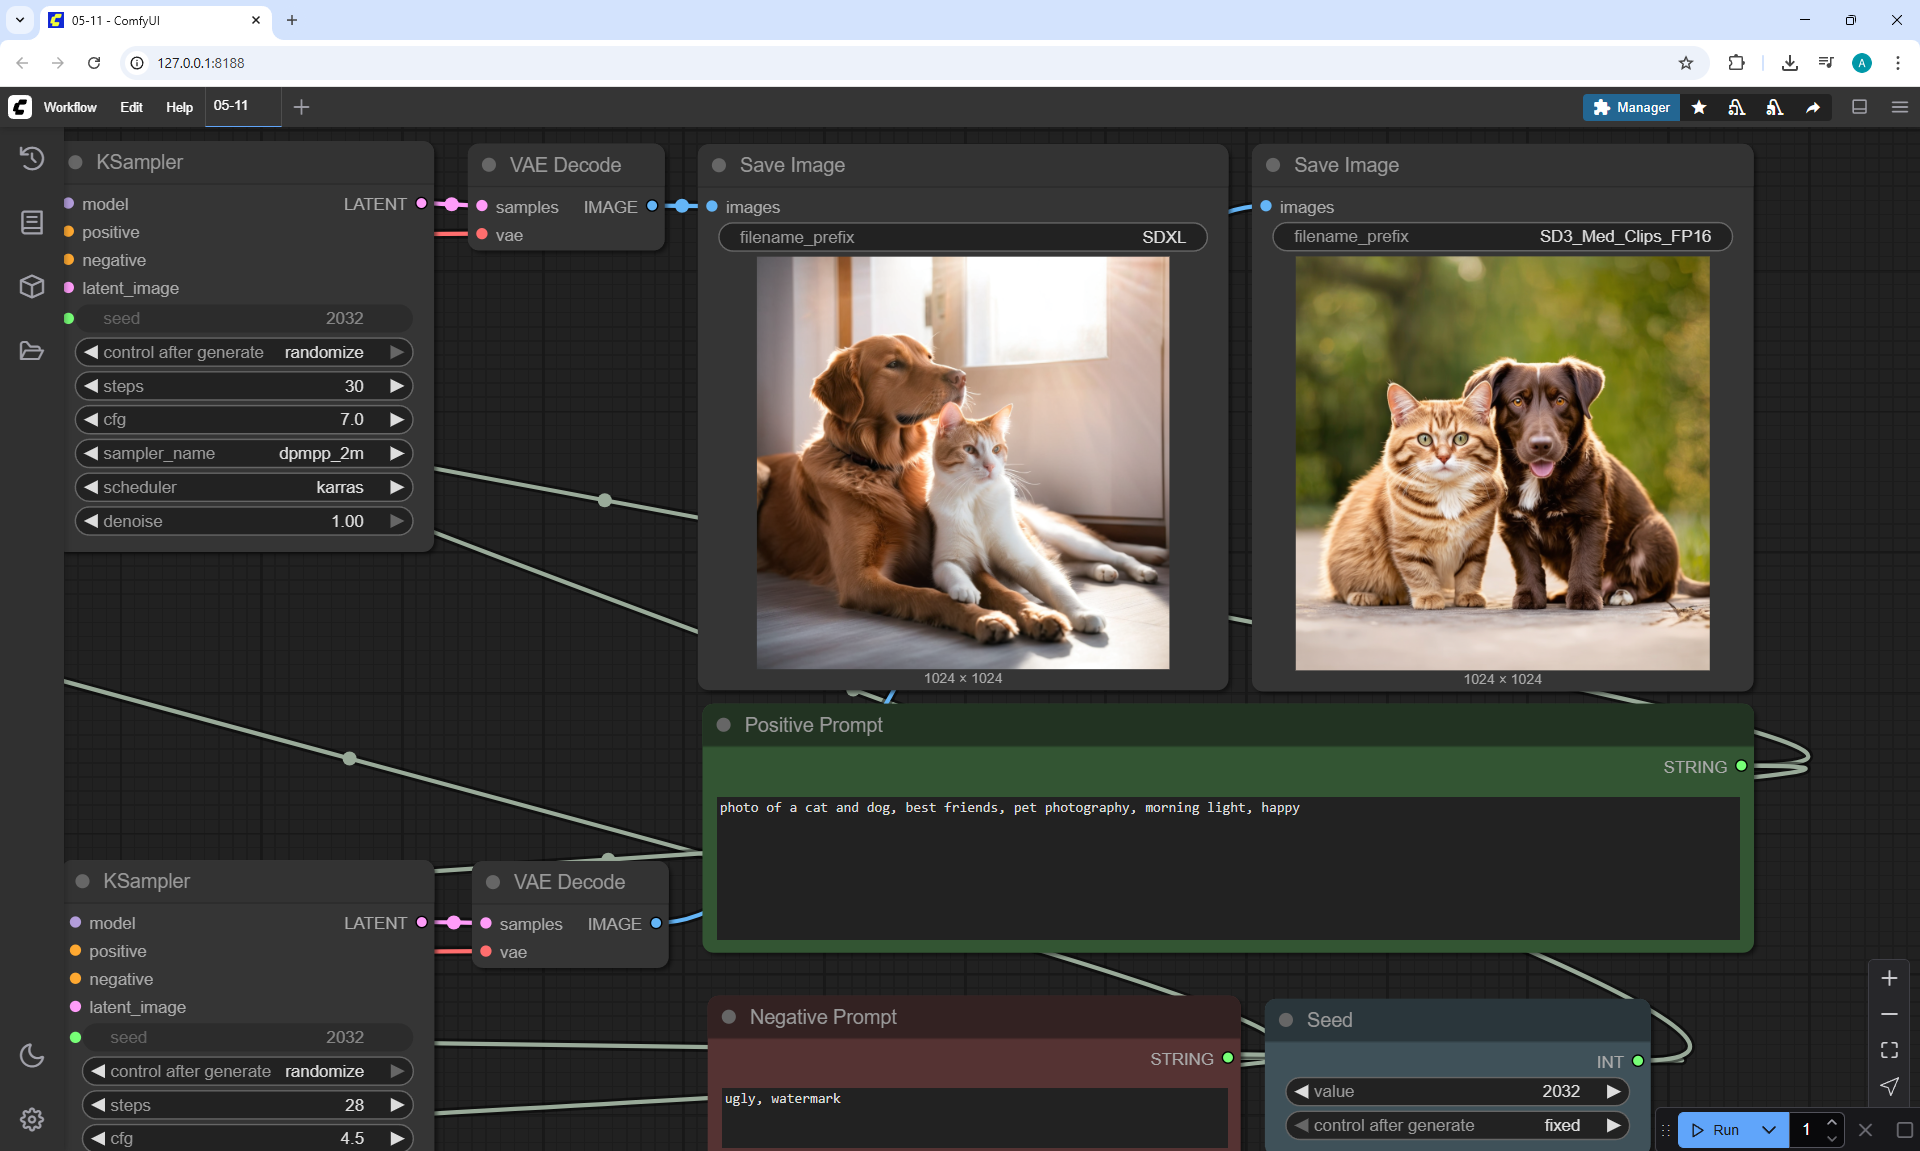This screenshot has width=1920, height=1151.
Task: Collapse the Positive Prompt node dot
Action: point(724,725)
